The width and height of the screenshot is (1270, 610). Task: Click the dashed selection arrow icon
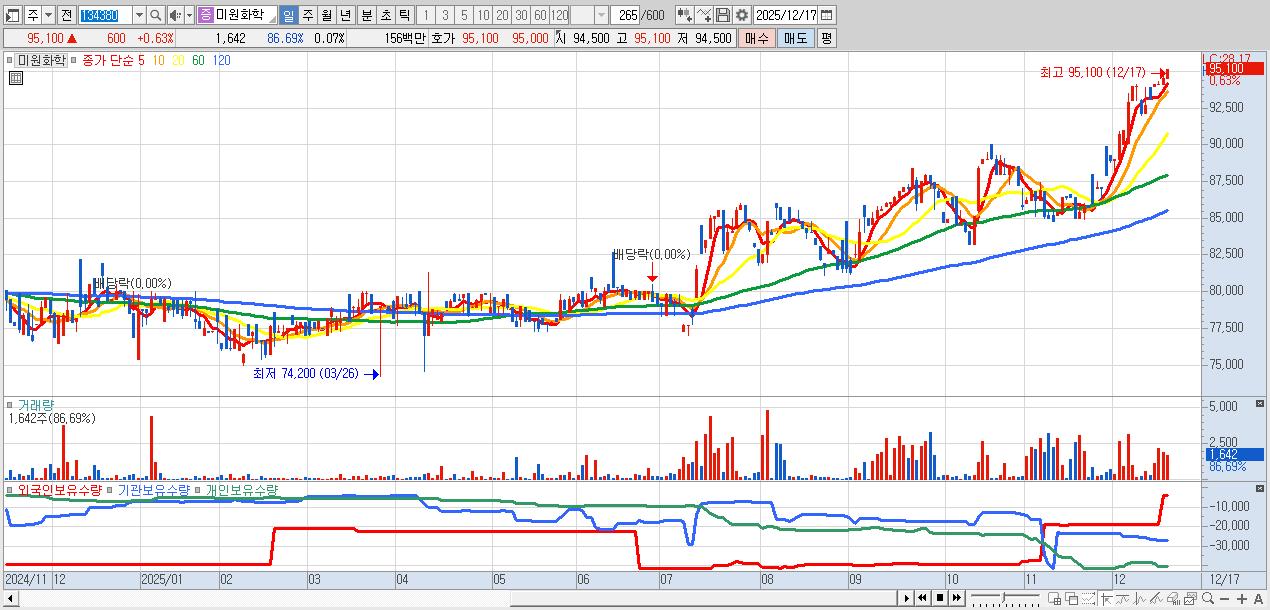(1088, 598)
